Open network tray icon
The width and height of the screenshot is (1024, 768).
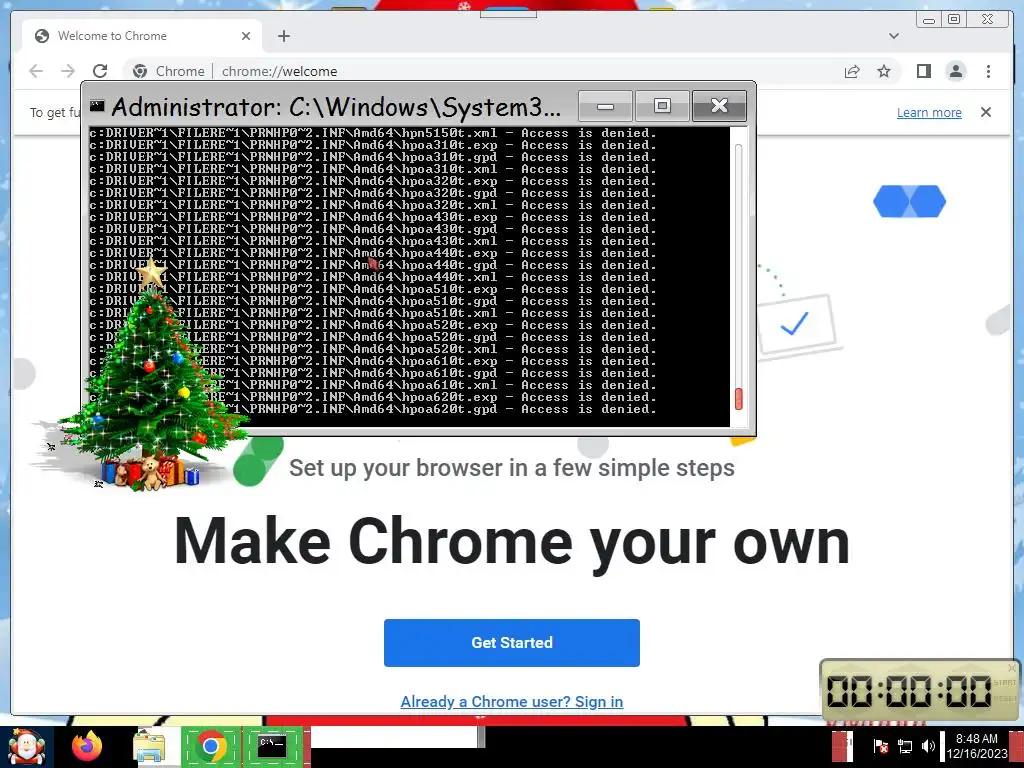pyautogui.click(x=904, y=746)
